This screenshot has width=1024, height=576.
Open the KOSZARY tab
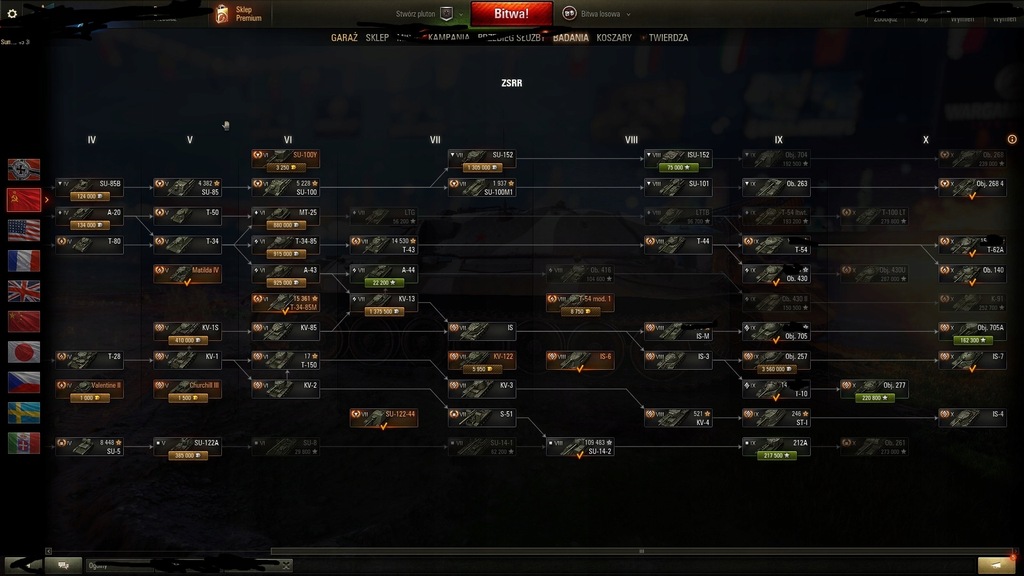(x=614, y=38)
